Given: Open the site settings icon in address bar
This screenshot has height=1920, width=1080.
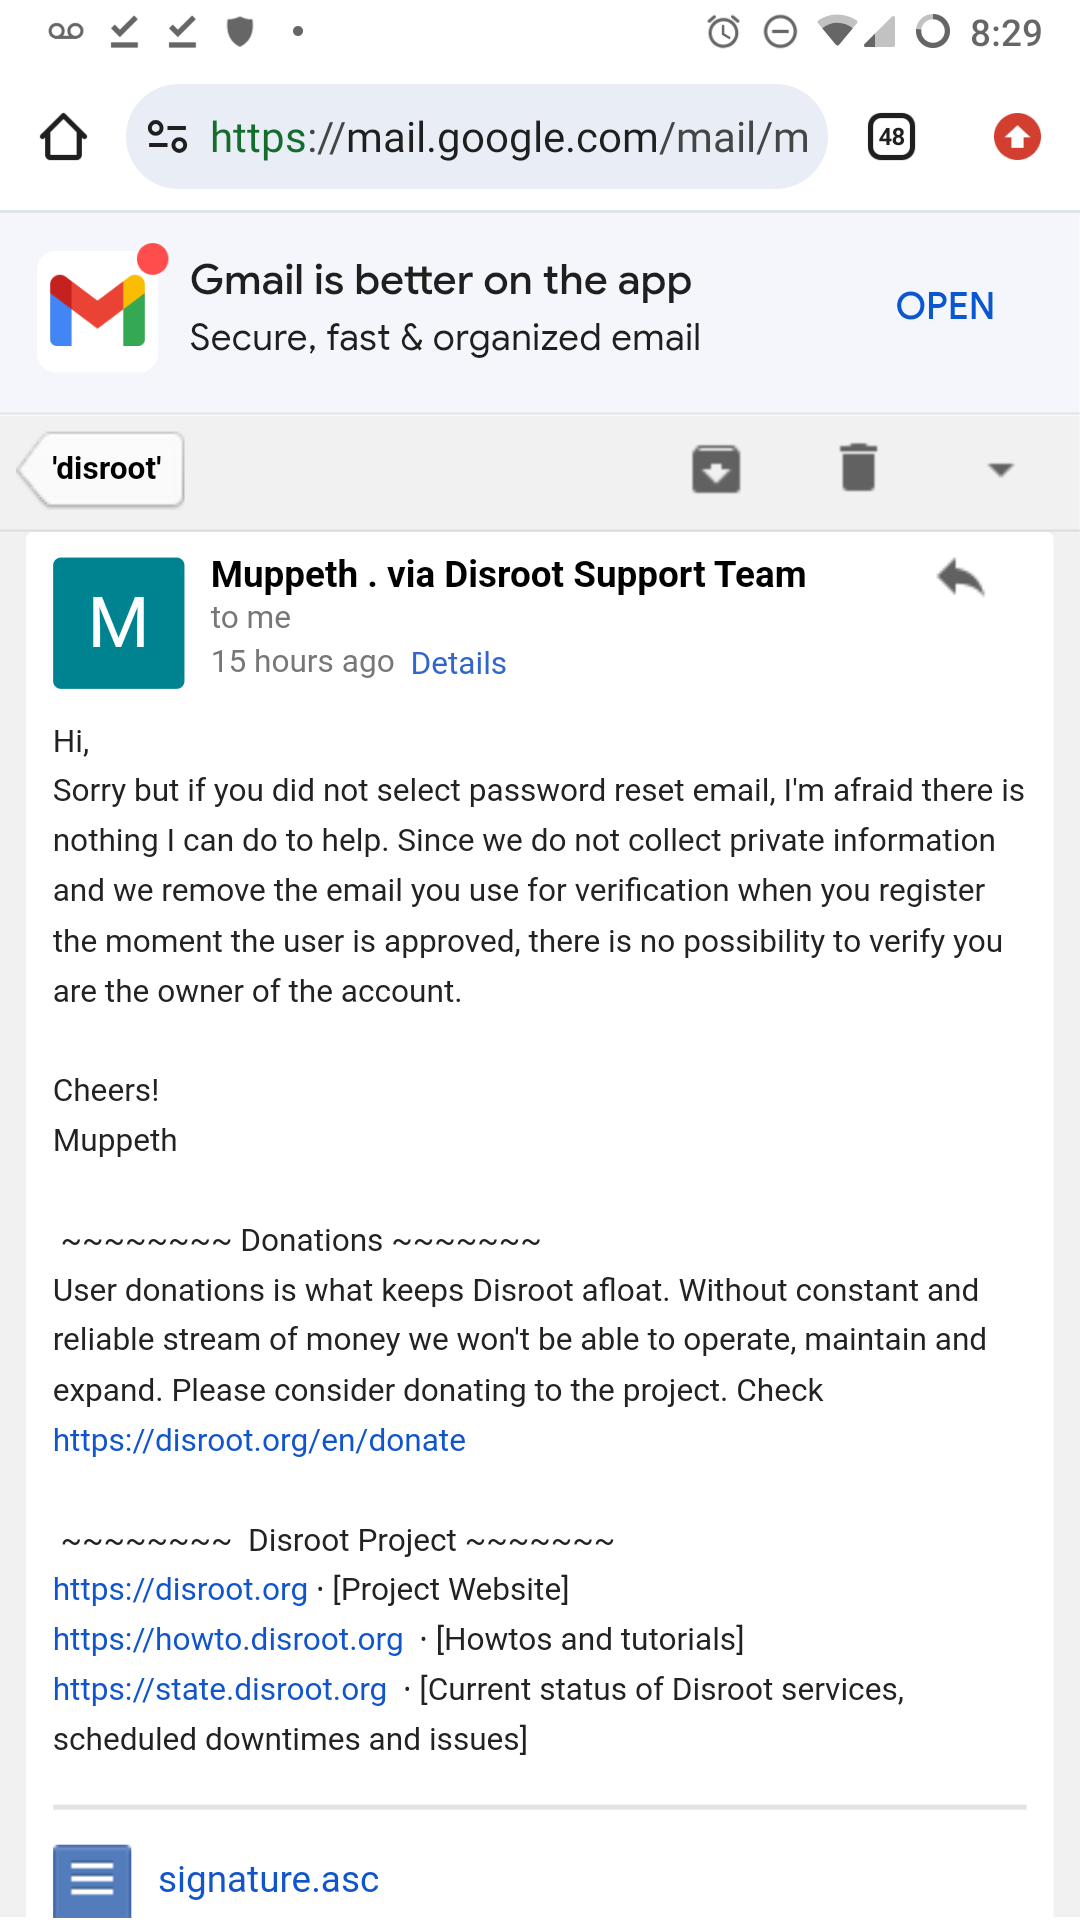Looking at the screenshot, I should pos(167,136).
